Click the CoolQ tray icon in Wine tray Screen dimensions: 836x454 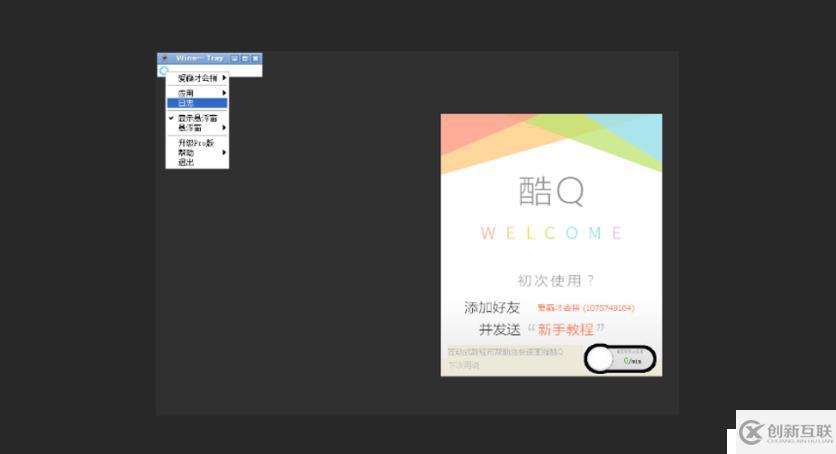pos(164,70)
